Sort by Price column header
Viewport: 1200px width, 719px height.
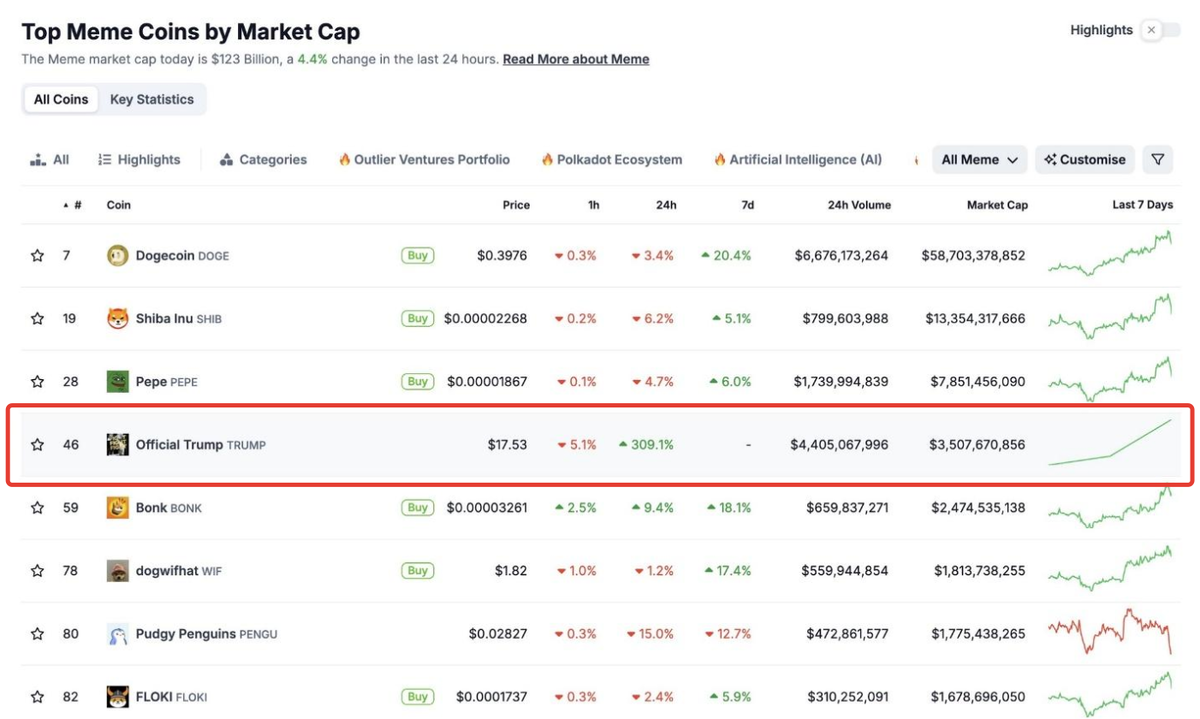516,205
